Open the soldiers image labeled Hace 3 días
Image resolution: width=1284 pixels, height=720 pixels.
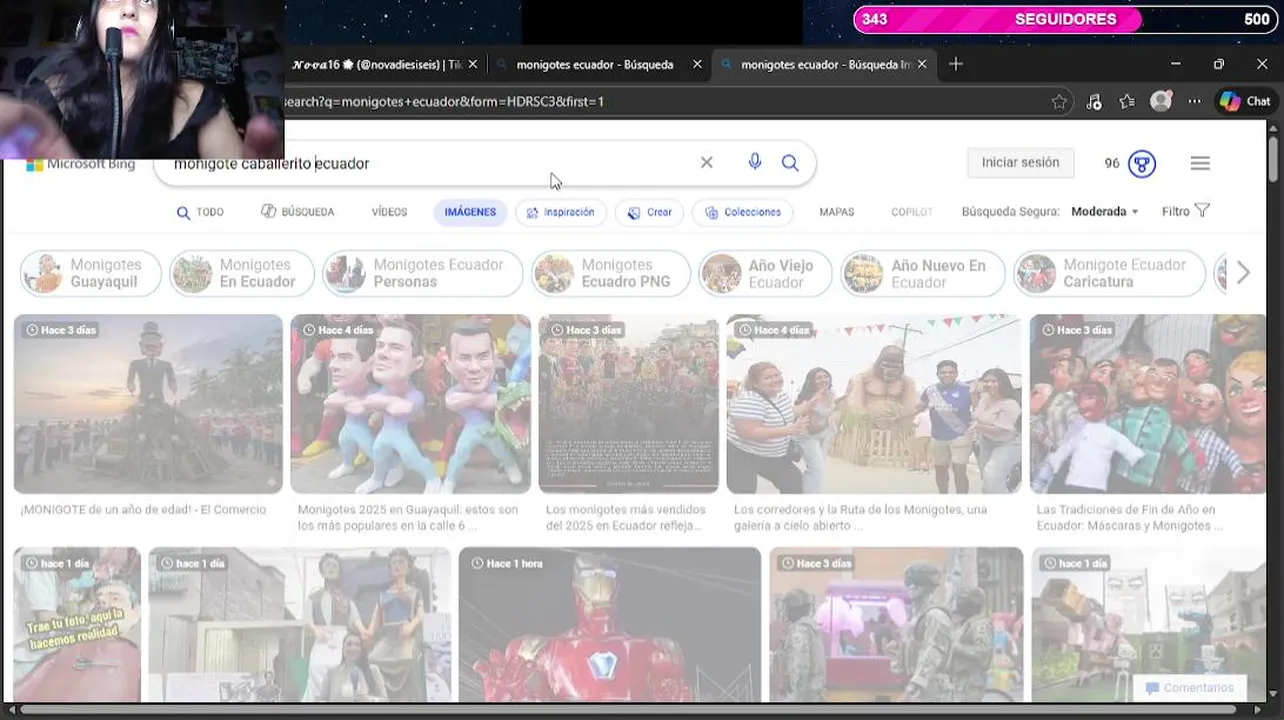click(896, 624)
